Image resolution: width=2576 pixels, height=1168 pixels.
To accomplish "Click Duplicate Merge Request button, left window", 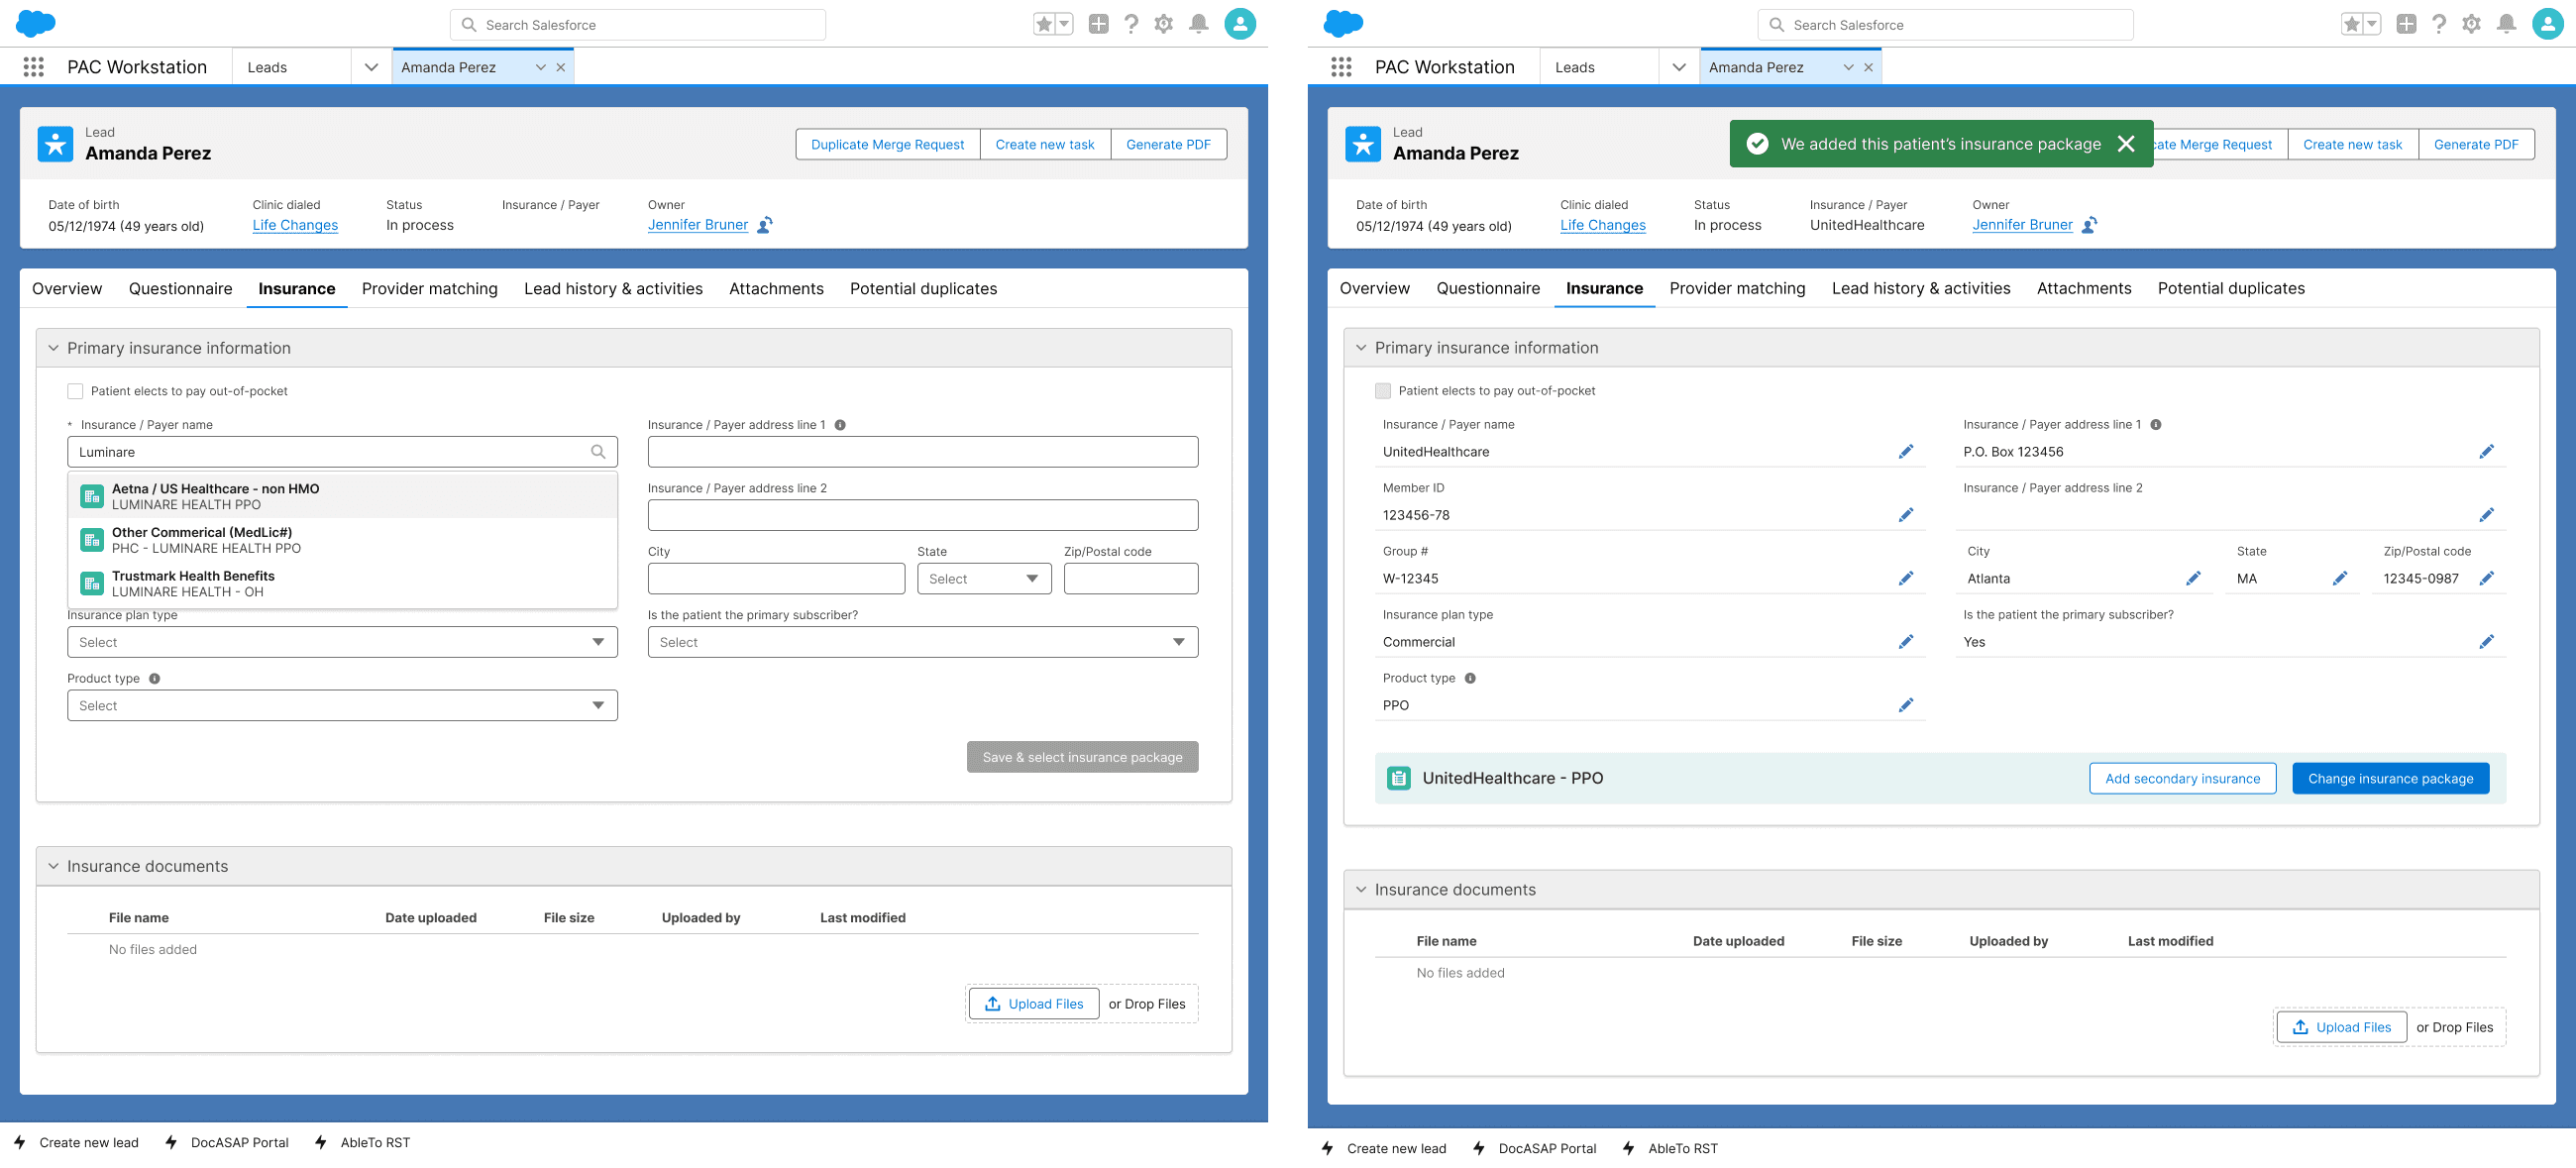I will pyautogui.click(x=887, y=145).
